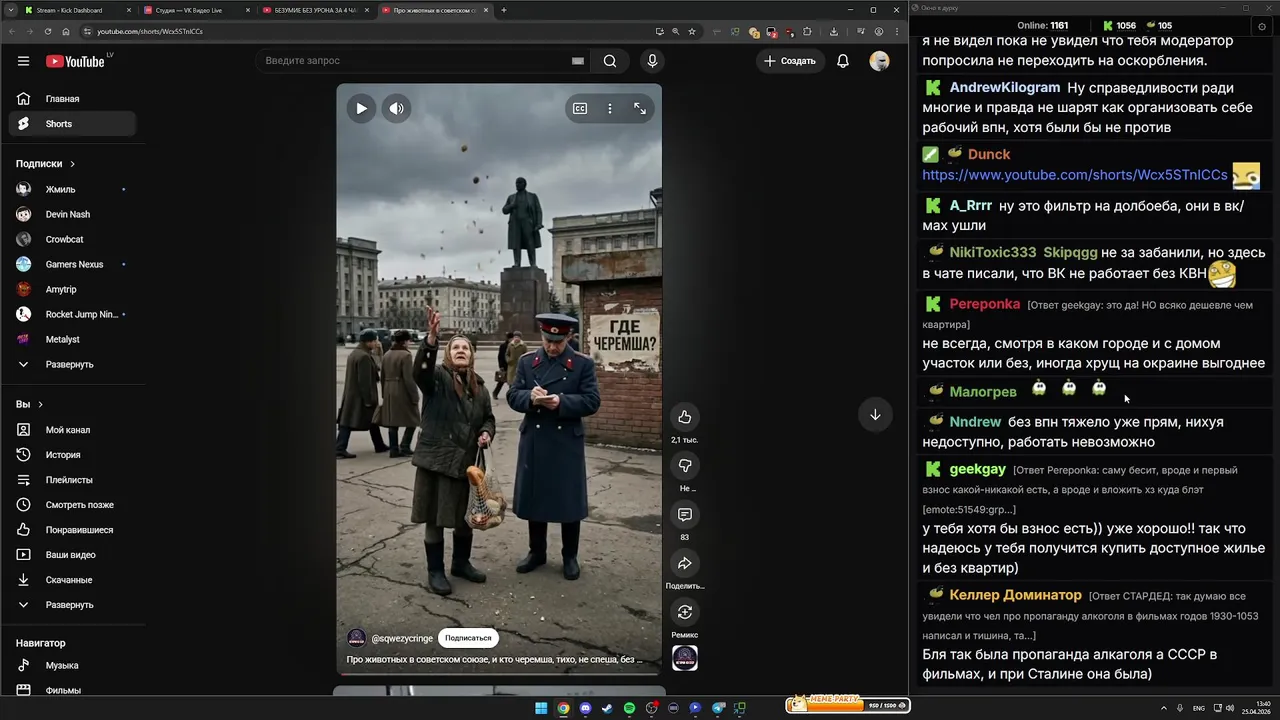The height and width of the screenshot is (720, 1280).
Task: Click the Создать create button
Action: pyautogui.click(x=790, y=61)
